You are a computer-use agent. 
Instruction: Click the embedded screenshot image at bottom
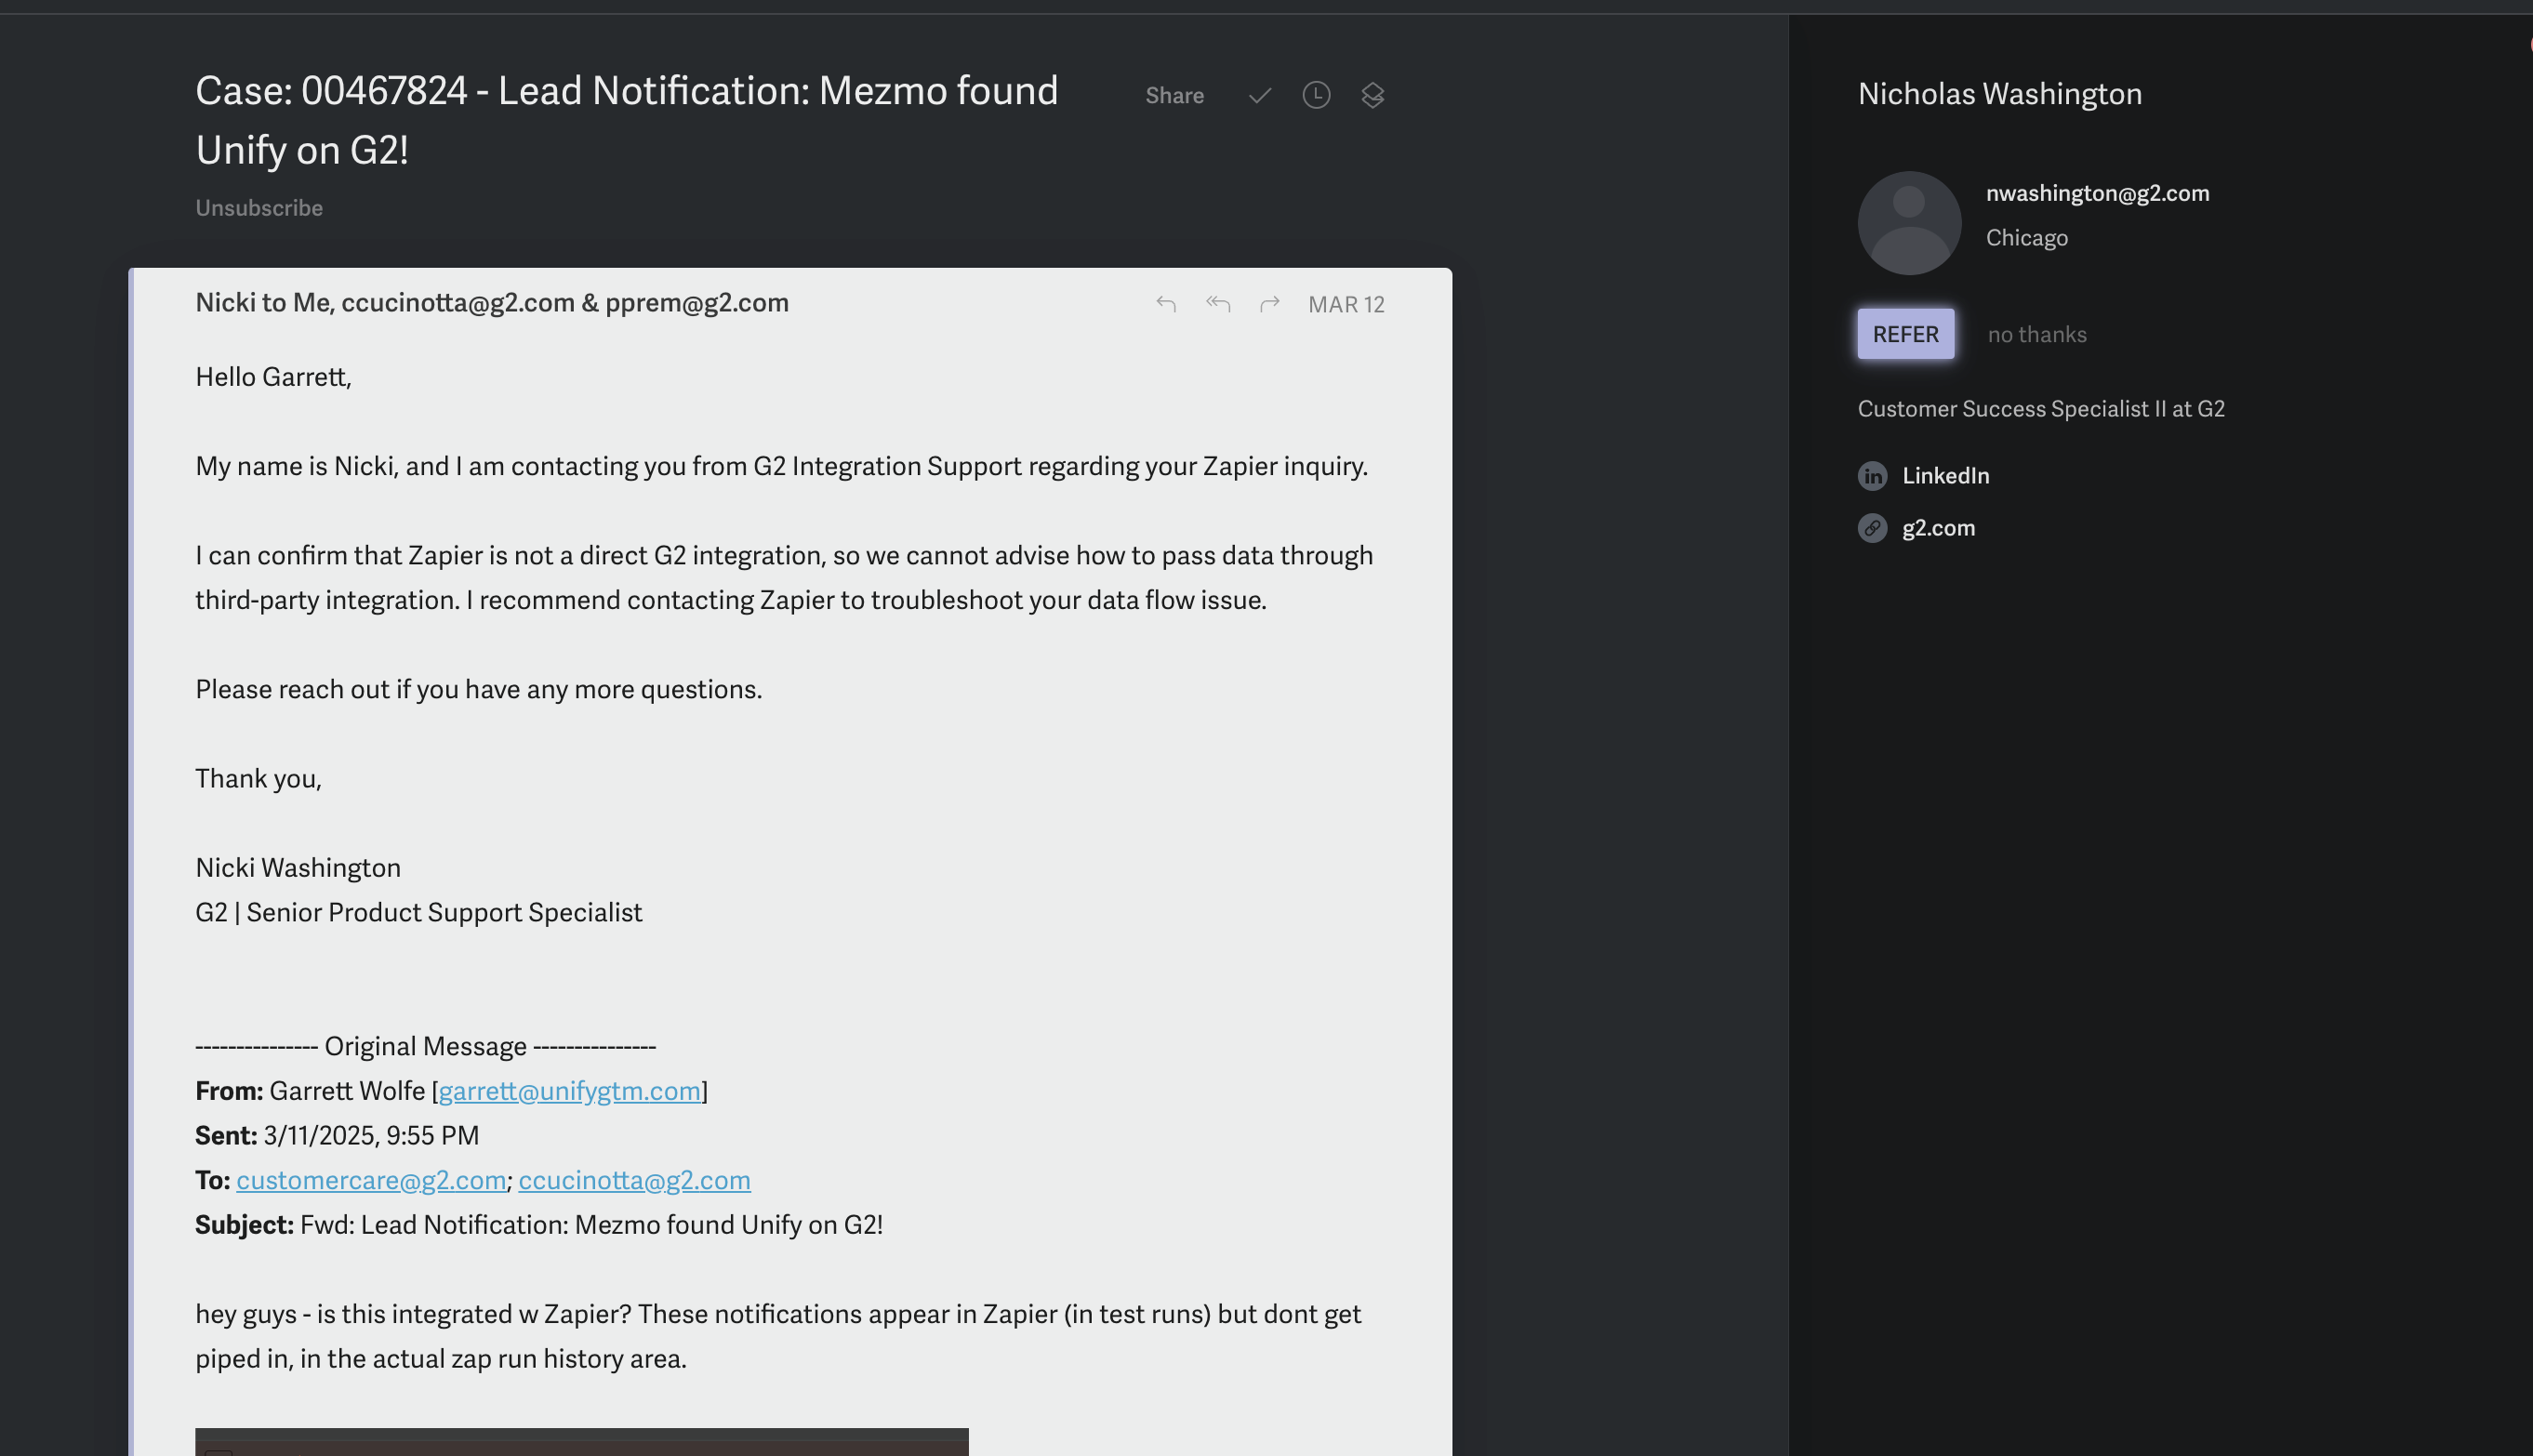[581, 1442]
